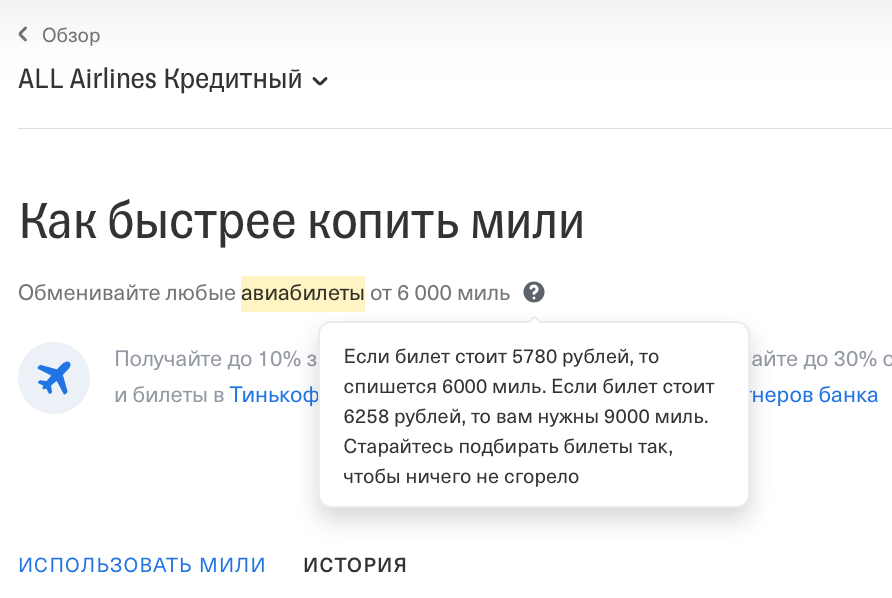
Task: Click the Получайте до 30% offer text
Action: (820, 358)
